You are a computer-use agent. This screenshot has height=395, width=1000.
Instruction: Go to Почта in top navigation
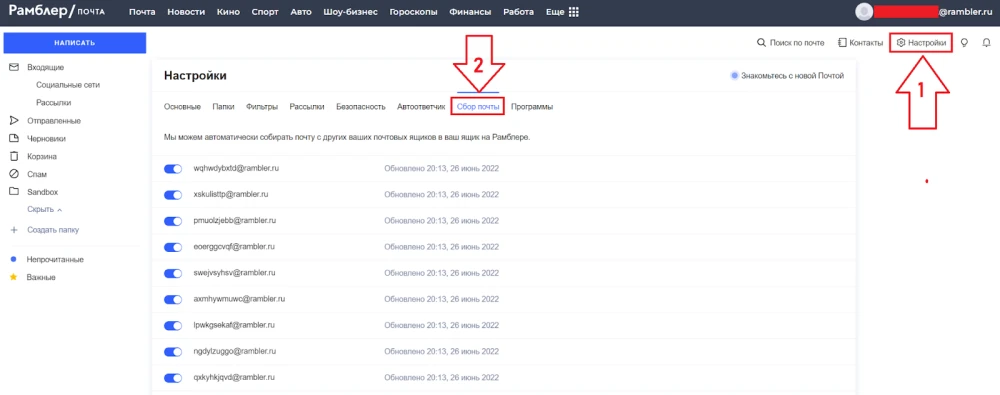(x=142, y=12)
